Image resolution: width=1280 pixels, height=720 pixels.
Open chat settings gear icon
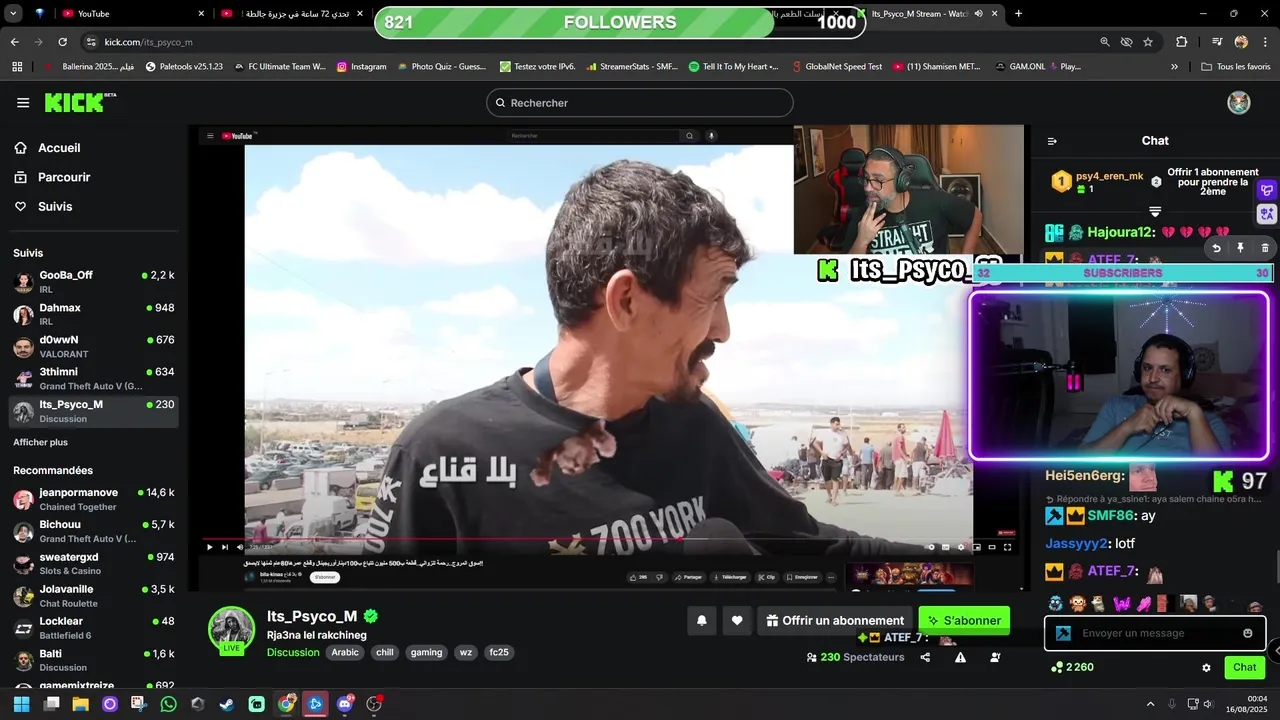[x=1206, y=668]
